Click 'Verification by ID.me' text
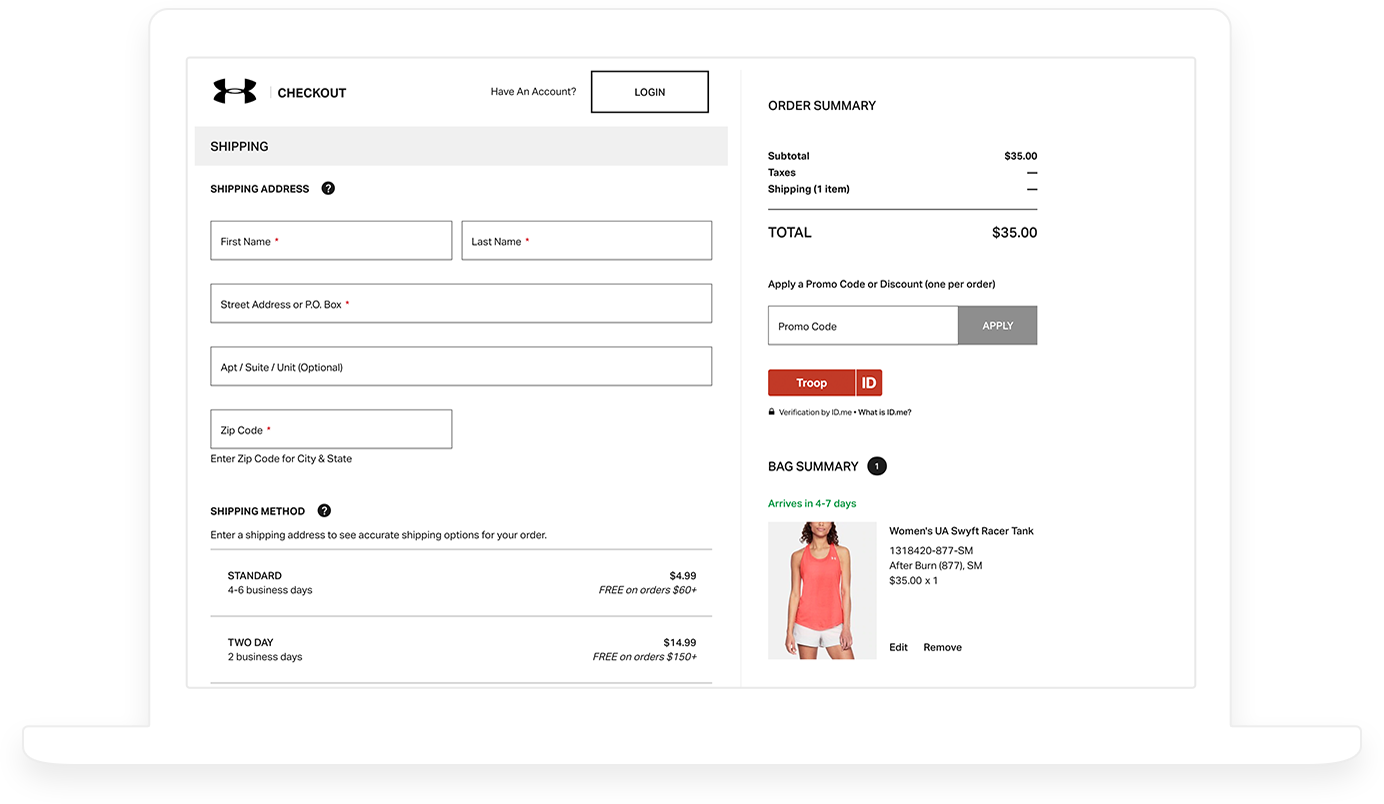Image resolution: width=1384 pixels, height=804 pixels. pyautogui.click(x=816, y=412)
